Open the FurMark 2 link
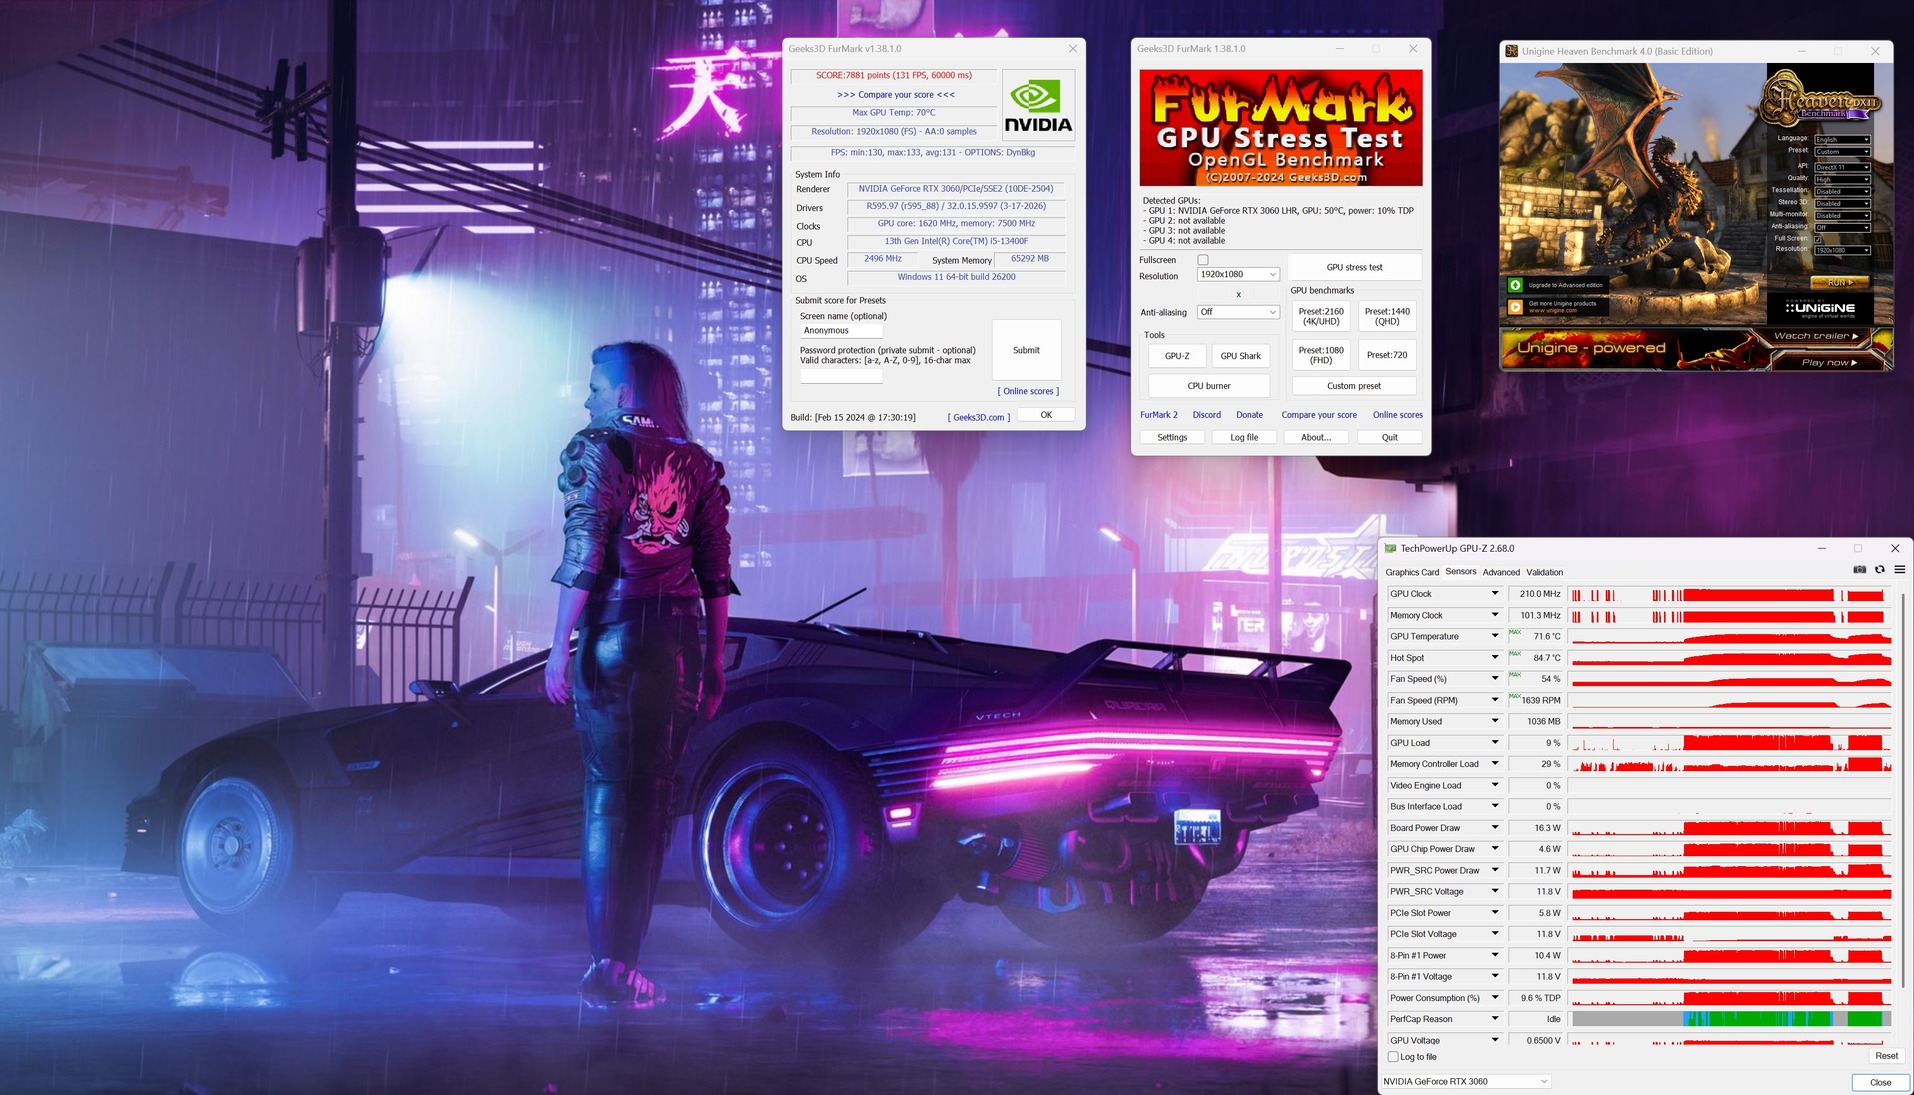Image resolution: width=1914 pixels, height=1095 pixels. (x=1159, y=415)
